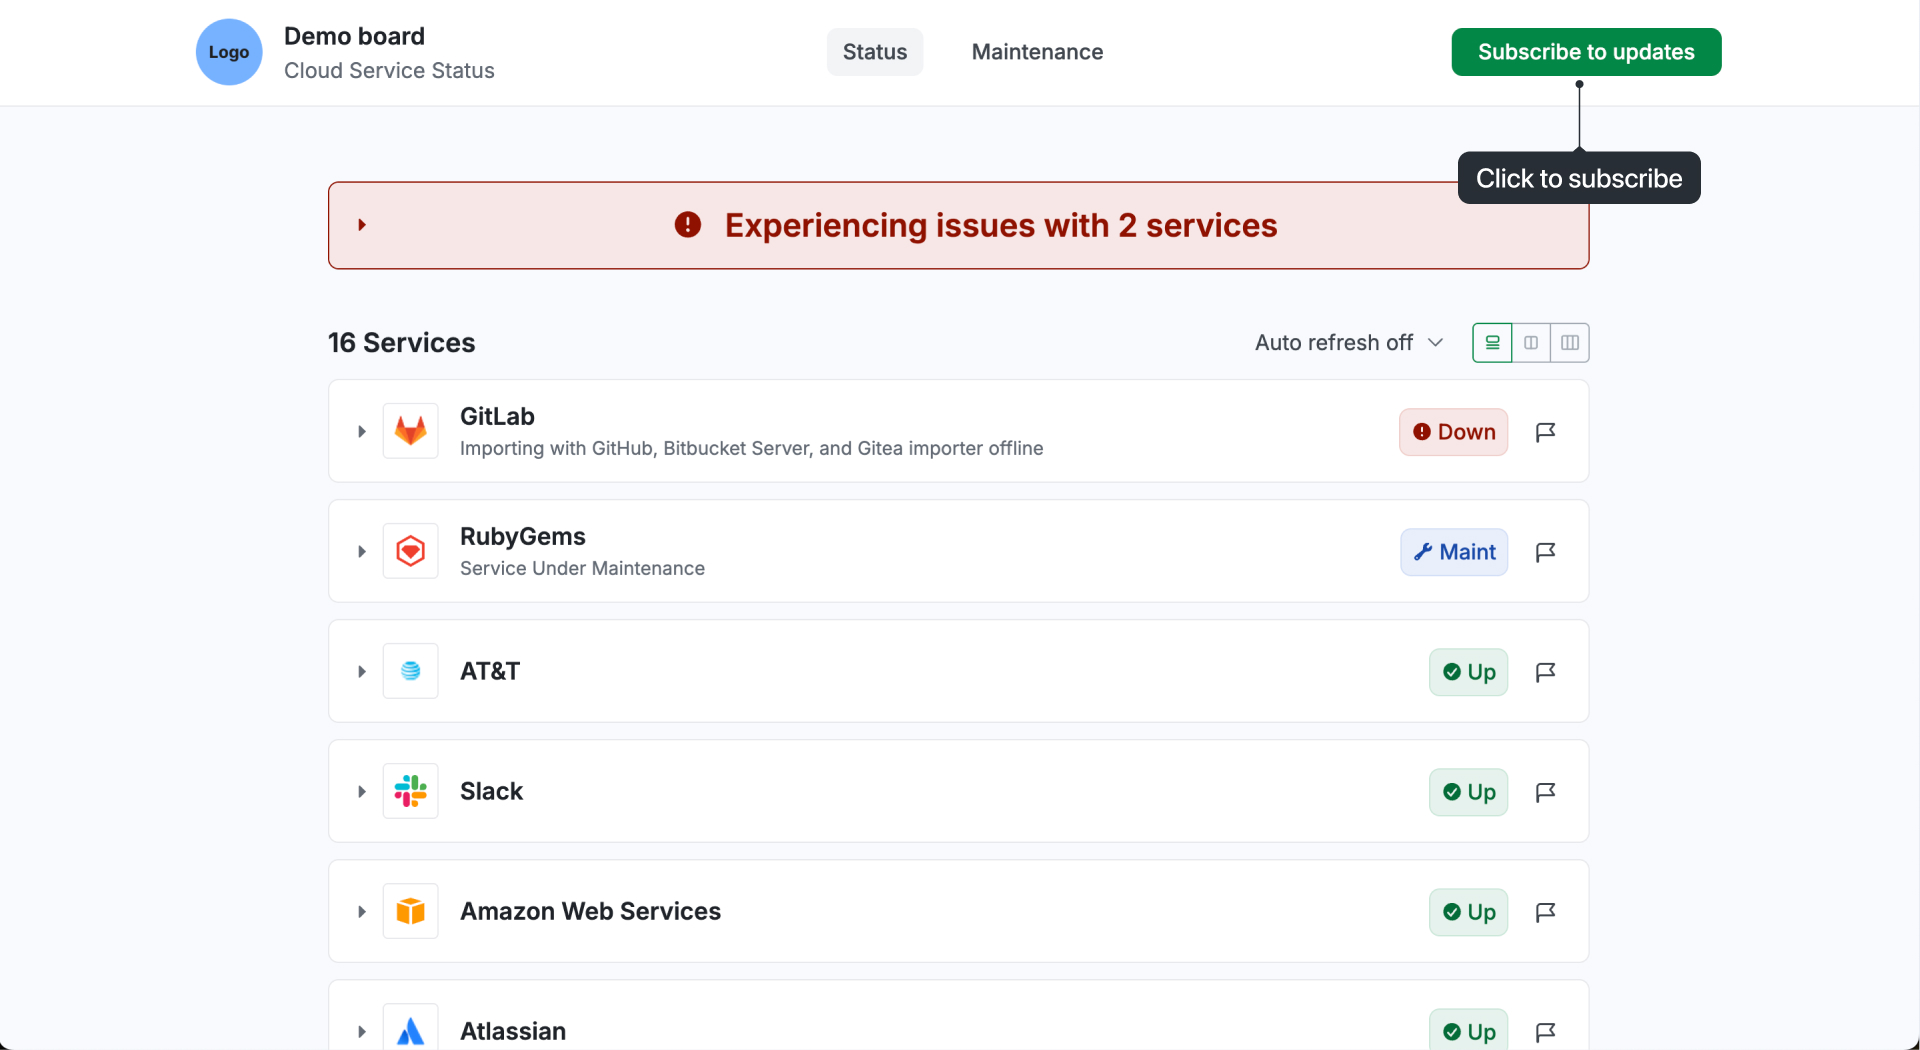The width and height of the screenshot is (1920, 1050).
Task: Click the Amazon Web Services box icon
Action: point(411,911)
